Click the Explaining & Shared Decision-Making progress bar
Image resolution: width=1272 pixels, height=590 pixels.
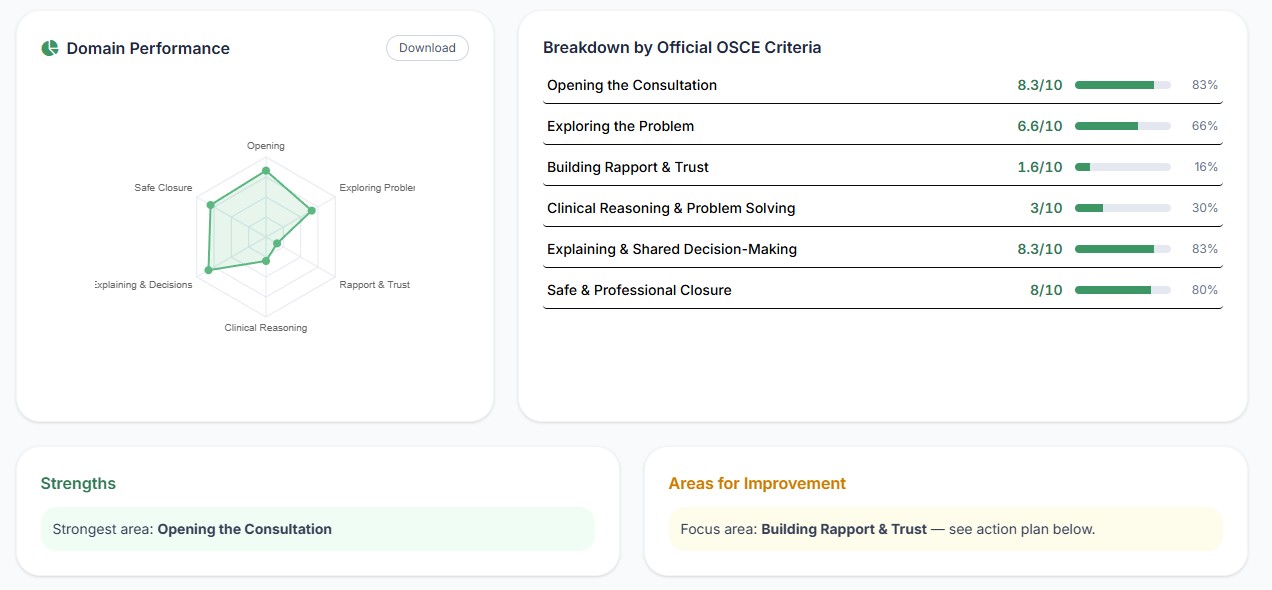(1123, 249)
